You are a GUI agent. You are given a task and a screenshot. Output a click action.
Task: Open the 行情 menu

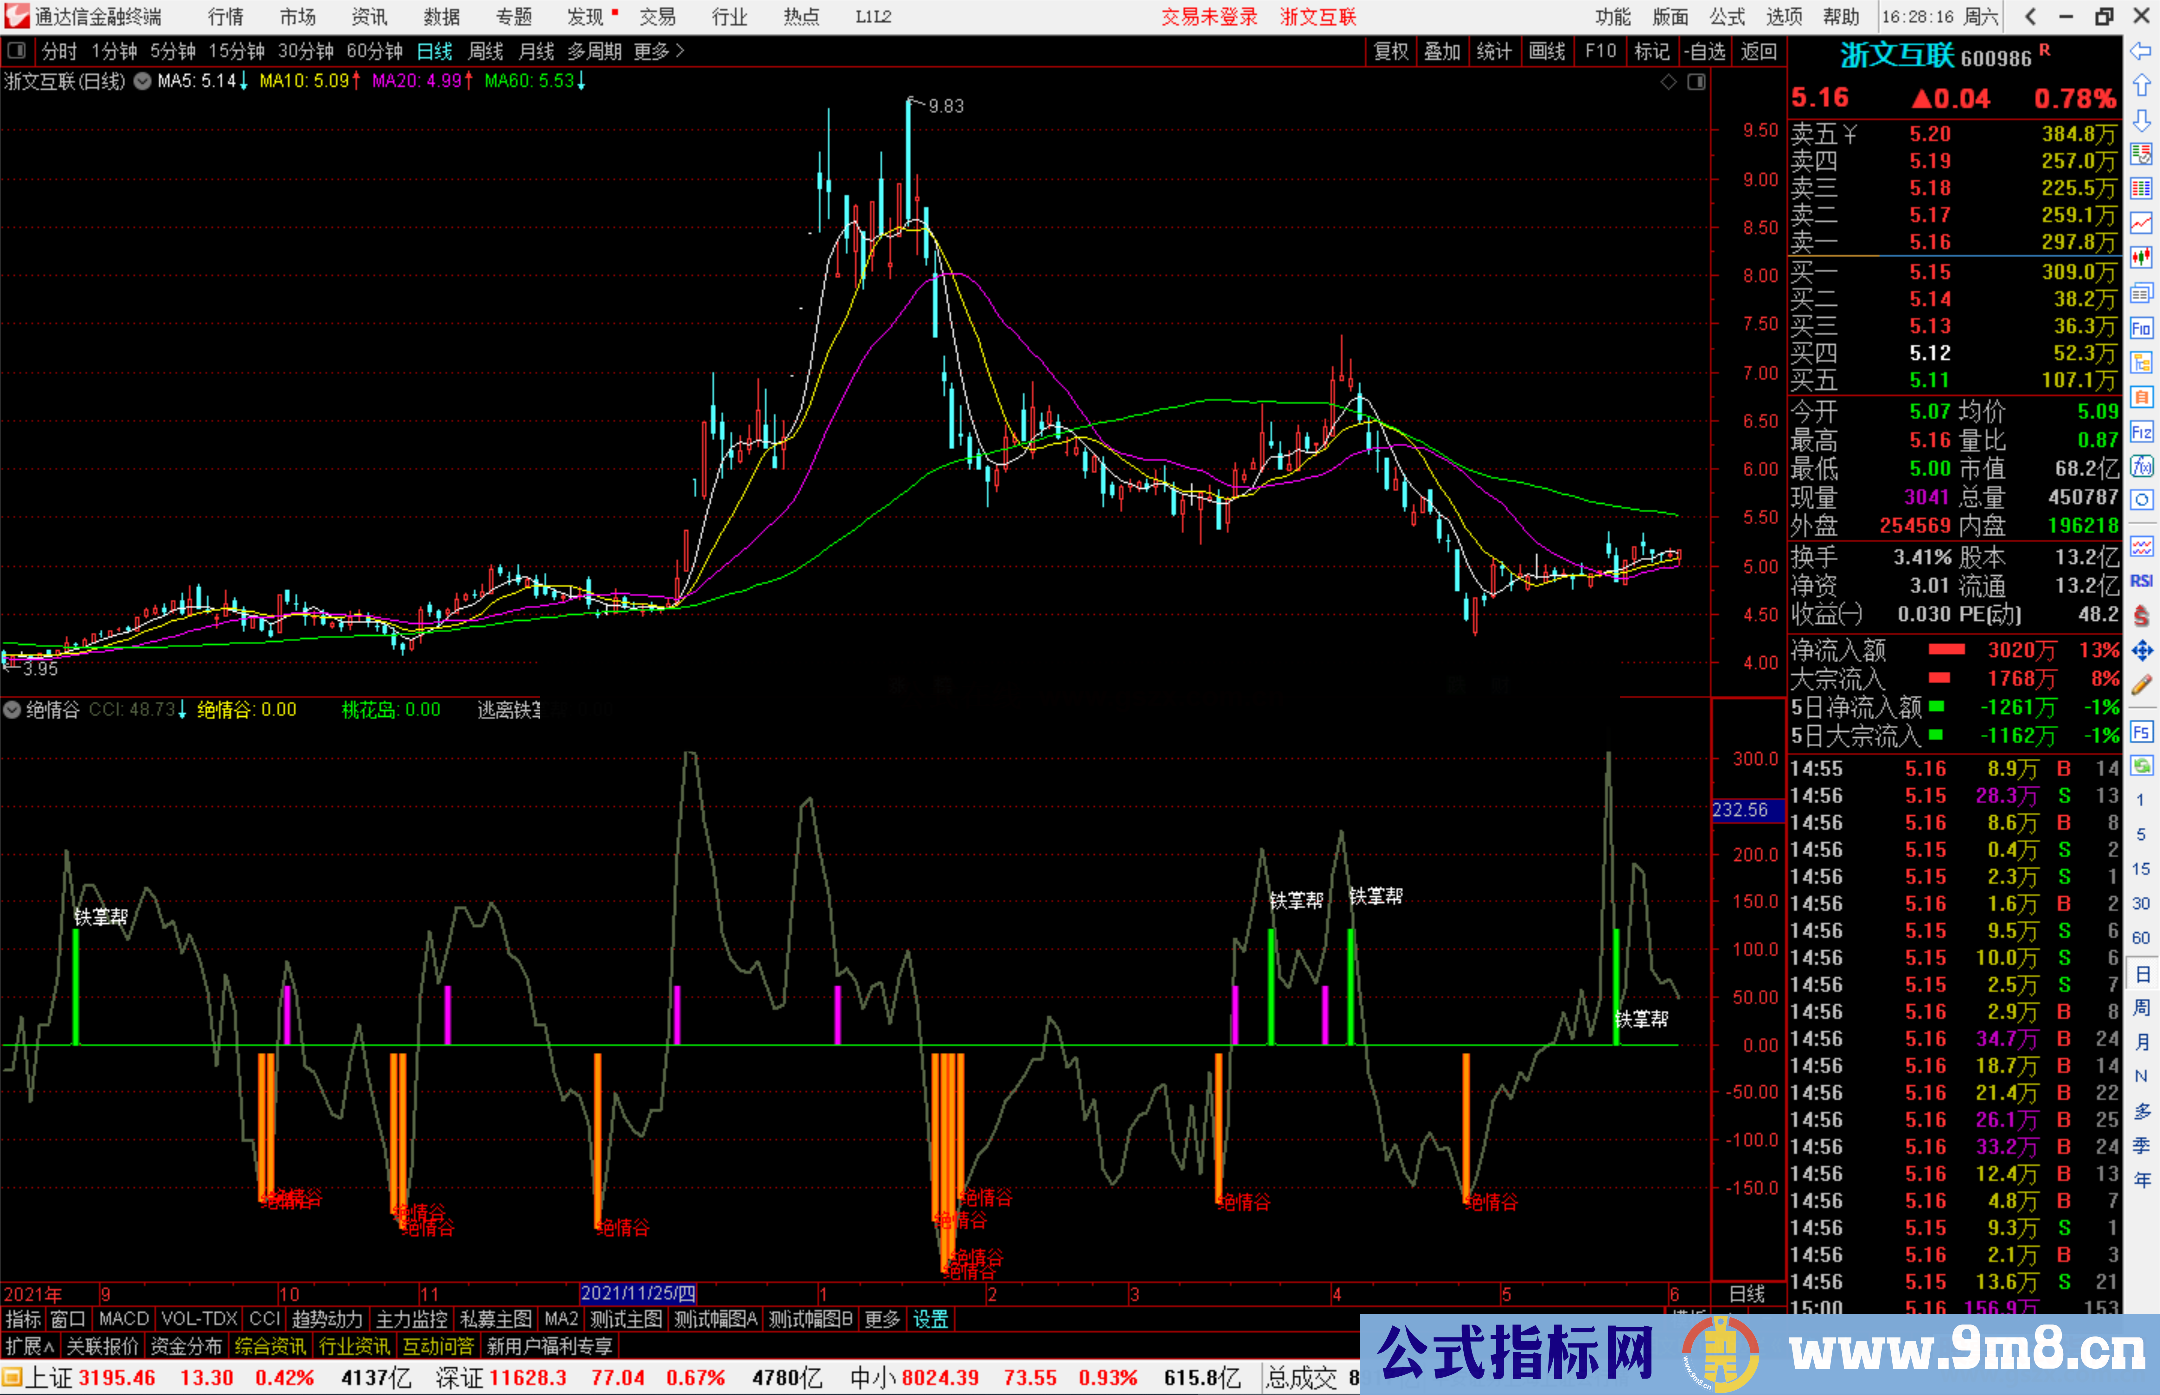click(226, 17)
